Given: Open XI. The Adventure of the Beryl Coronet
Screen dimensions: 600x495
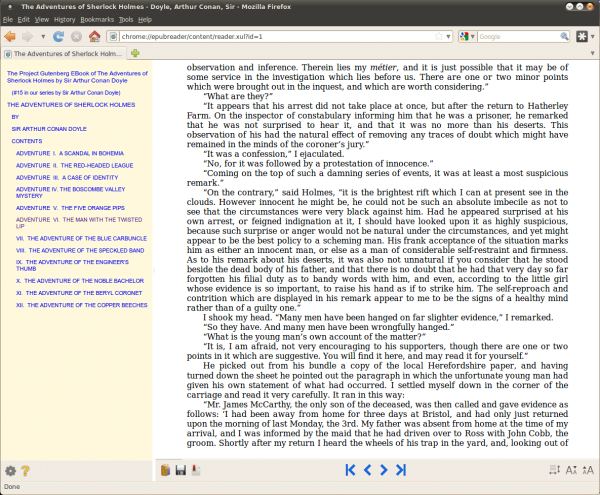Looking at the screenshot, I should coord(79,293).
